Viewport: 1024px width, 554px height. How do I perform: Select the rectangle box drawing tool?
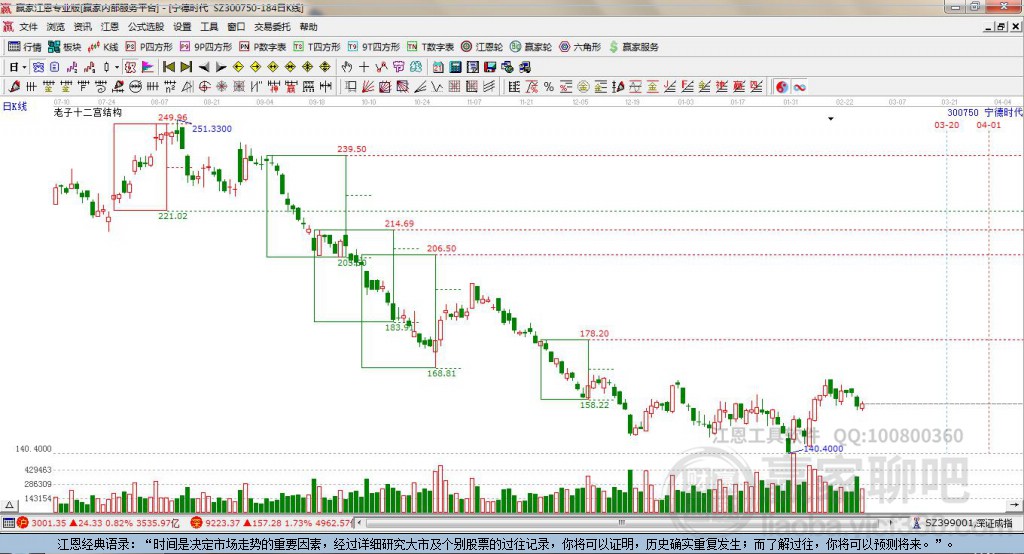point(350,86)
